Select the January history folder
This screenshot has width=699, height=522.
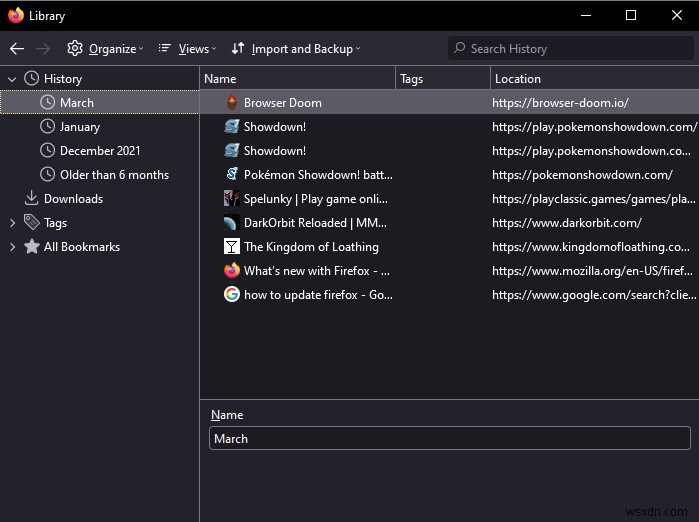(79, 127)
